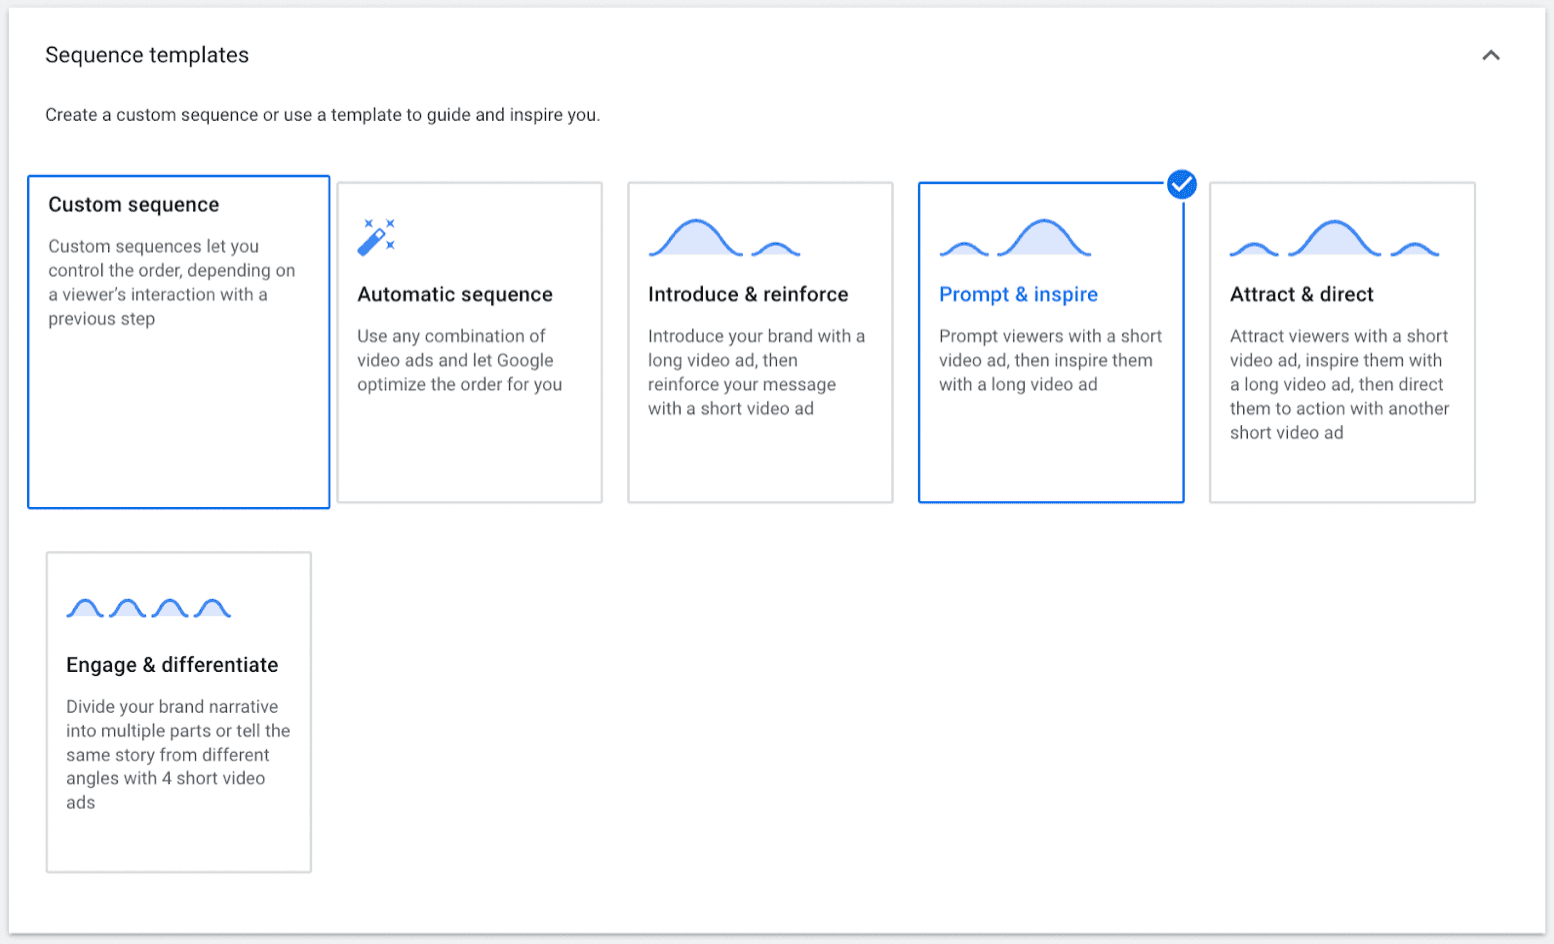Viewport: 1554px width, 944px height.
Task: Click the Prompt & inspire title link
Action: (1018, 294)
